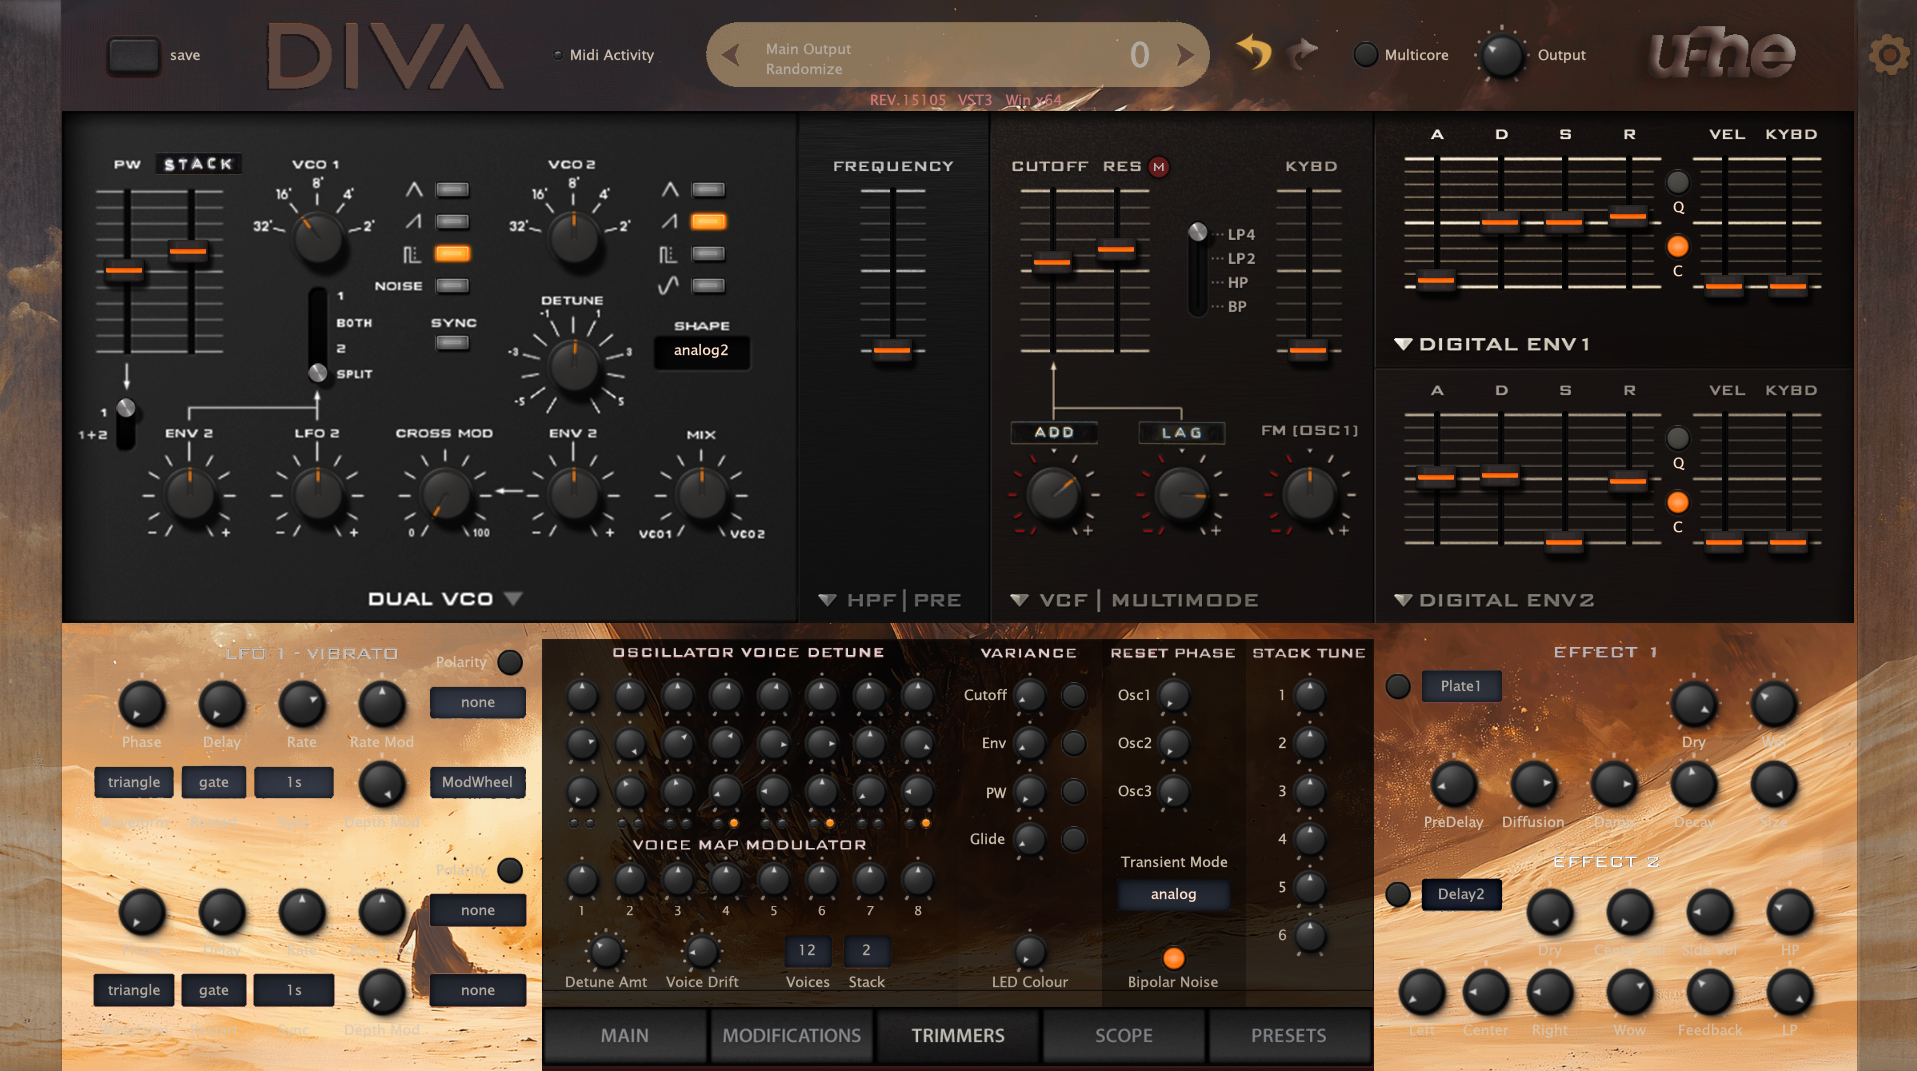Screen dimensions: 1917x1071
Task: Open Effect 1 Plate1 type dropdown
Action: tap(1461, 686)
